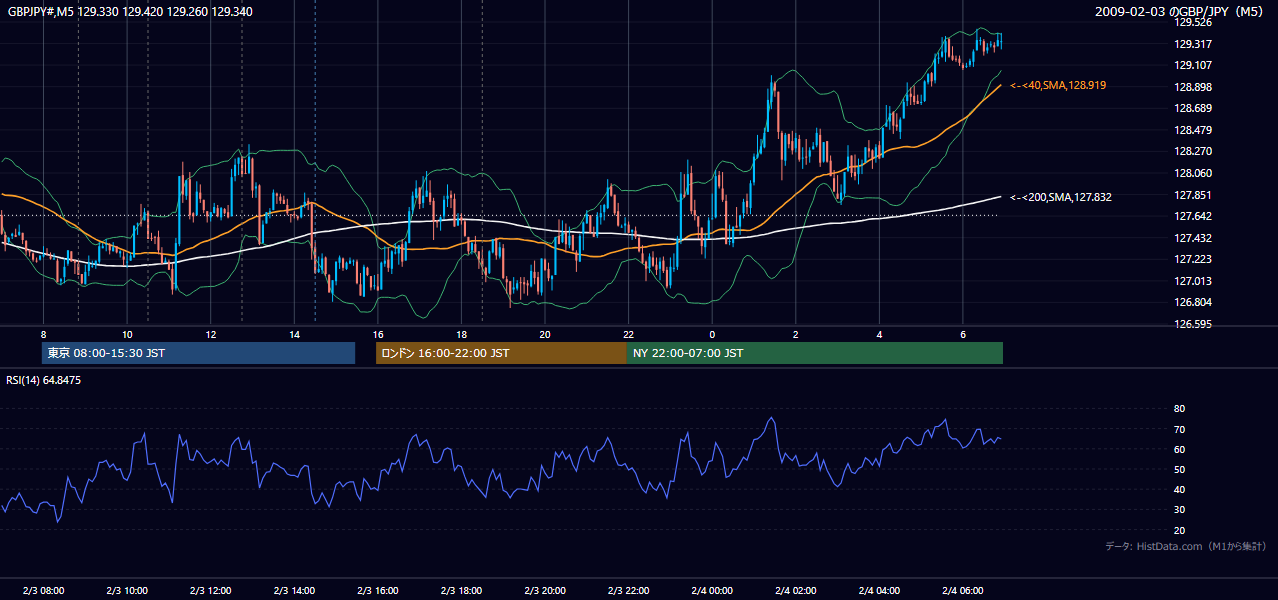Click price axis value 128.898
Viewport: 1278px width, 600px height.
tap(1193, 87)
